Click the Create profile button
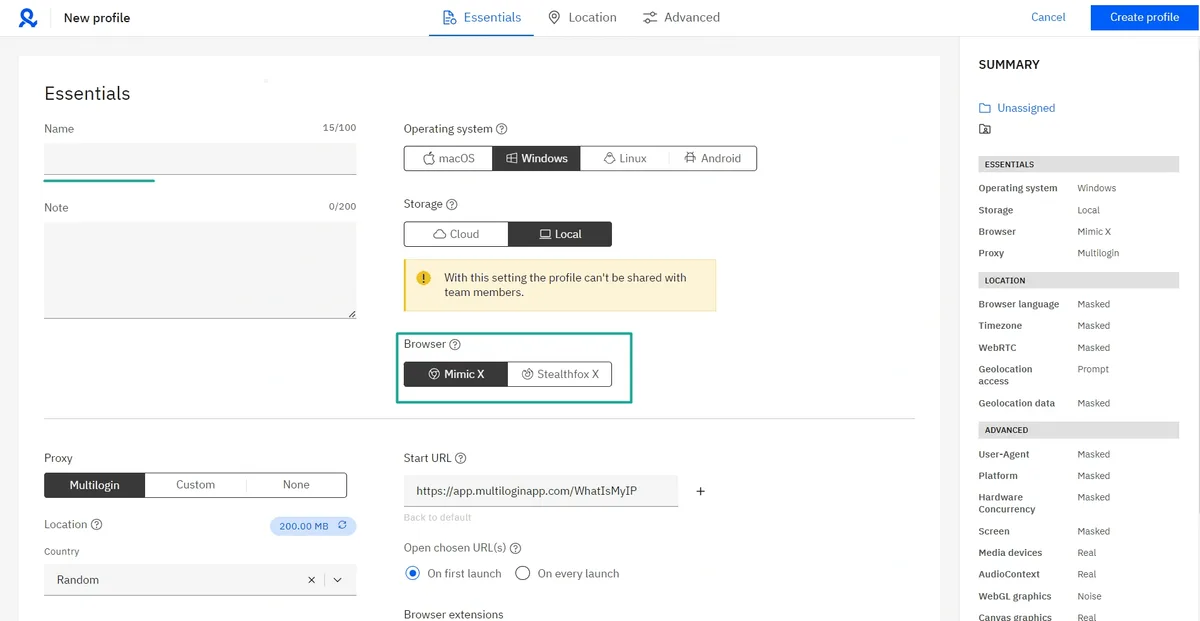 1145,17
